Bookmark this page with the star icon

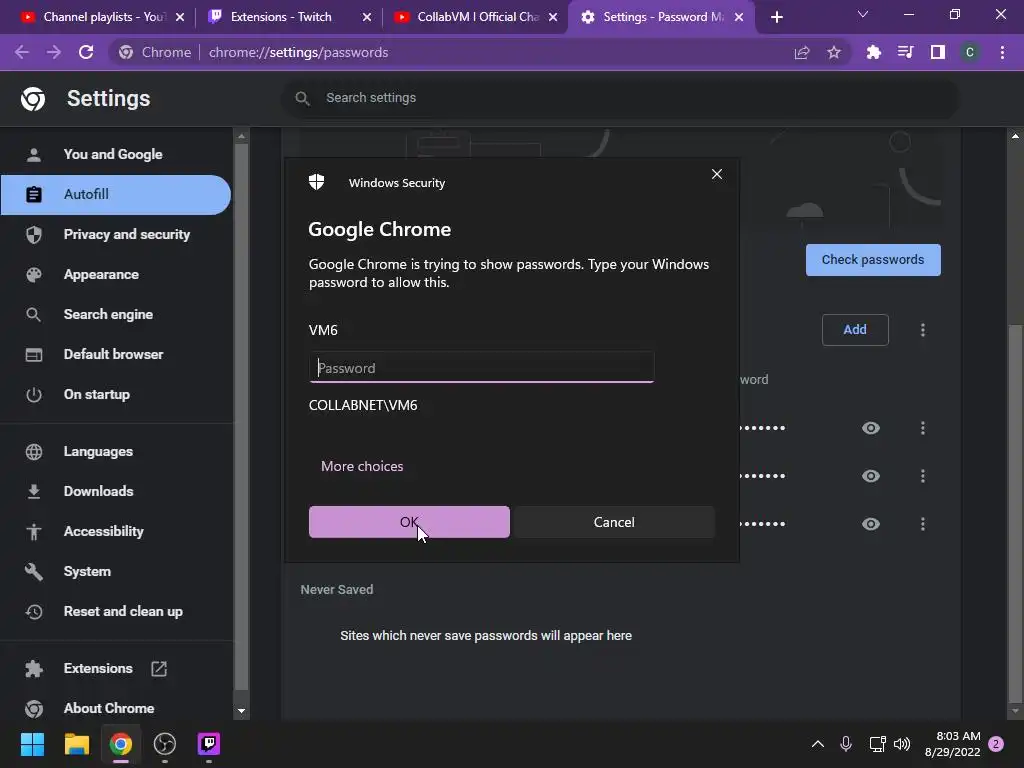pos(833,52)
